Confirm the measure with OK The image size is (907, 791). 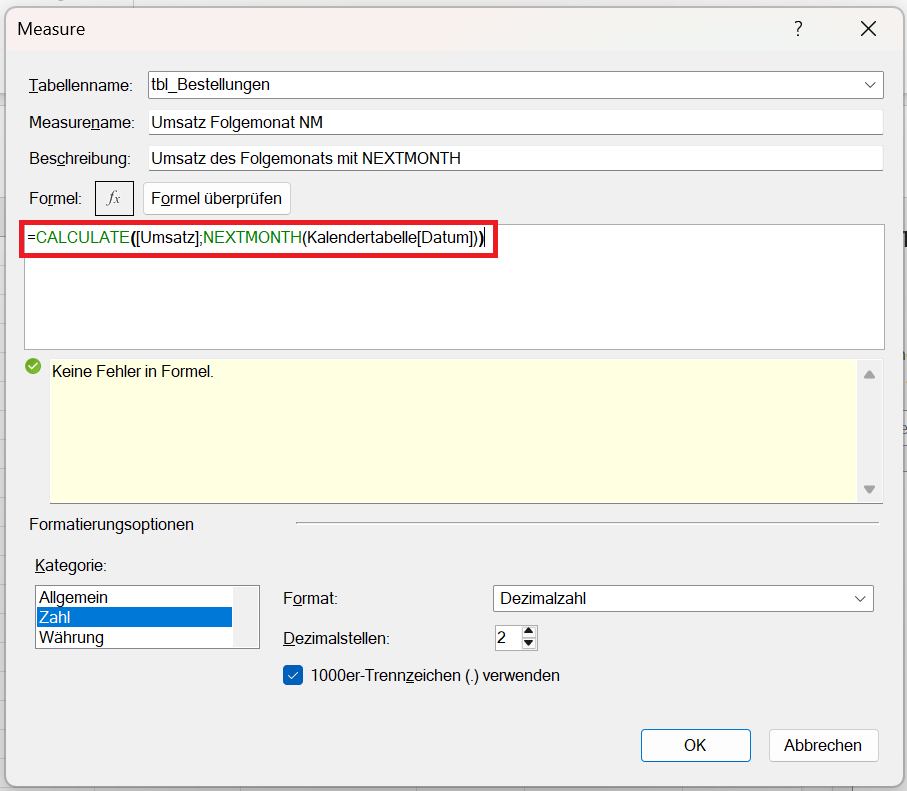click(695, 745)
